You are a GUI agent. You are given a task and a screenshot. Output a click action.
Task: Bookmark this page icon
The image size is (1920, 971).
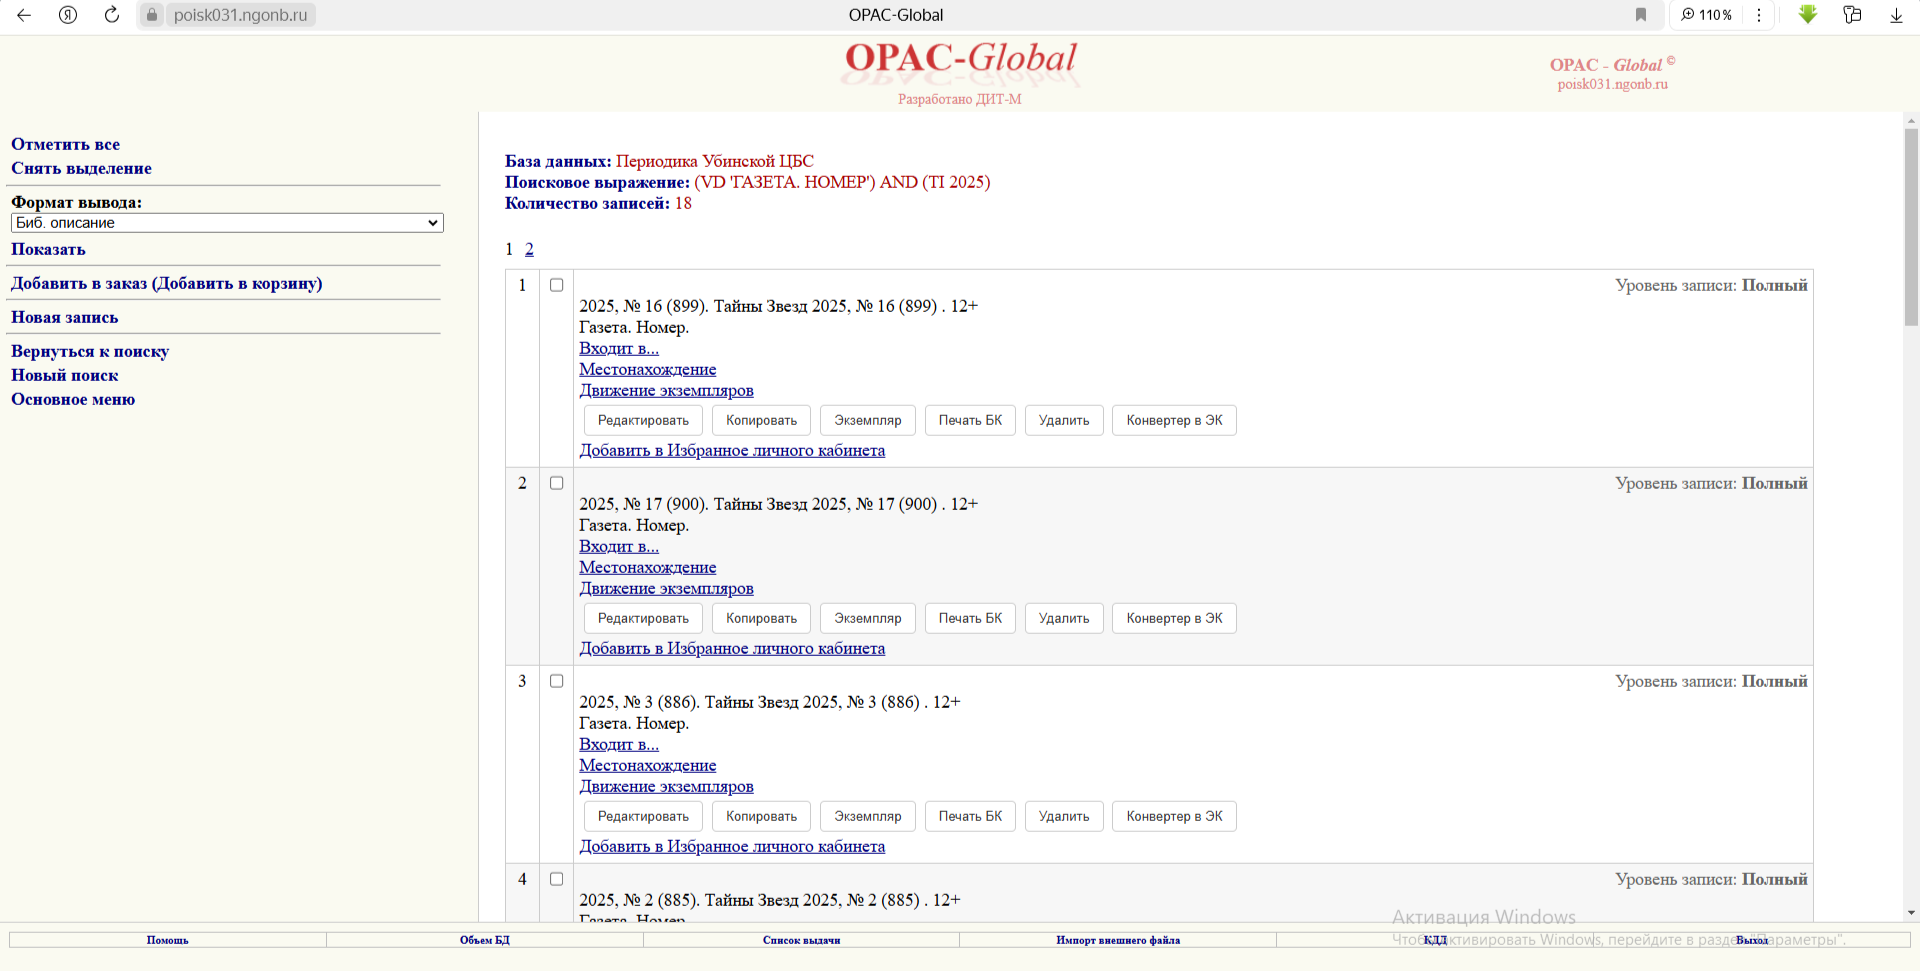click(x=1641, y=15)
